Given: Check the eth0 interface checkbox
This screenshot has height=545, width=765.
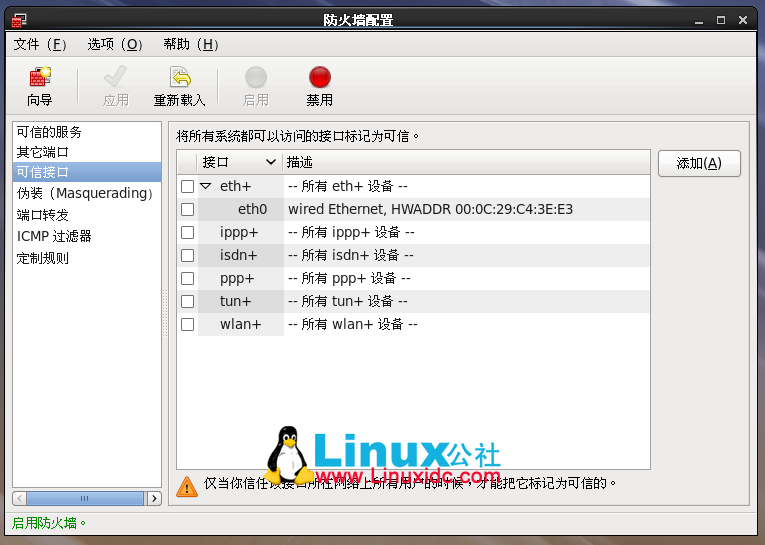Looking at the screenshot, I should (187, 209).
